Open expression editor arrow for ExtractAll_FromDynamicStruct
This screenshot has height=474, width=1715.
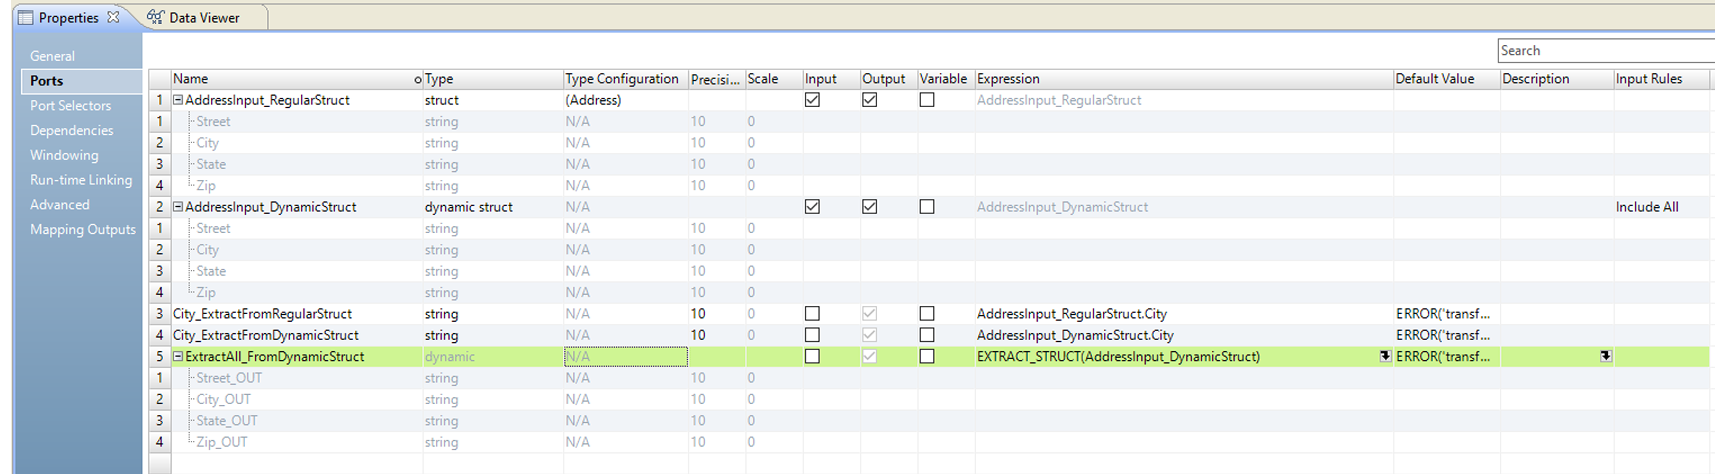1385,356
